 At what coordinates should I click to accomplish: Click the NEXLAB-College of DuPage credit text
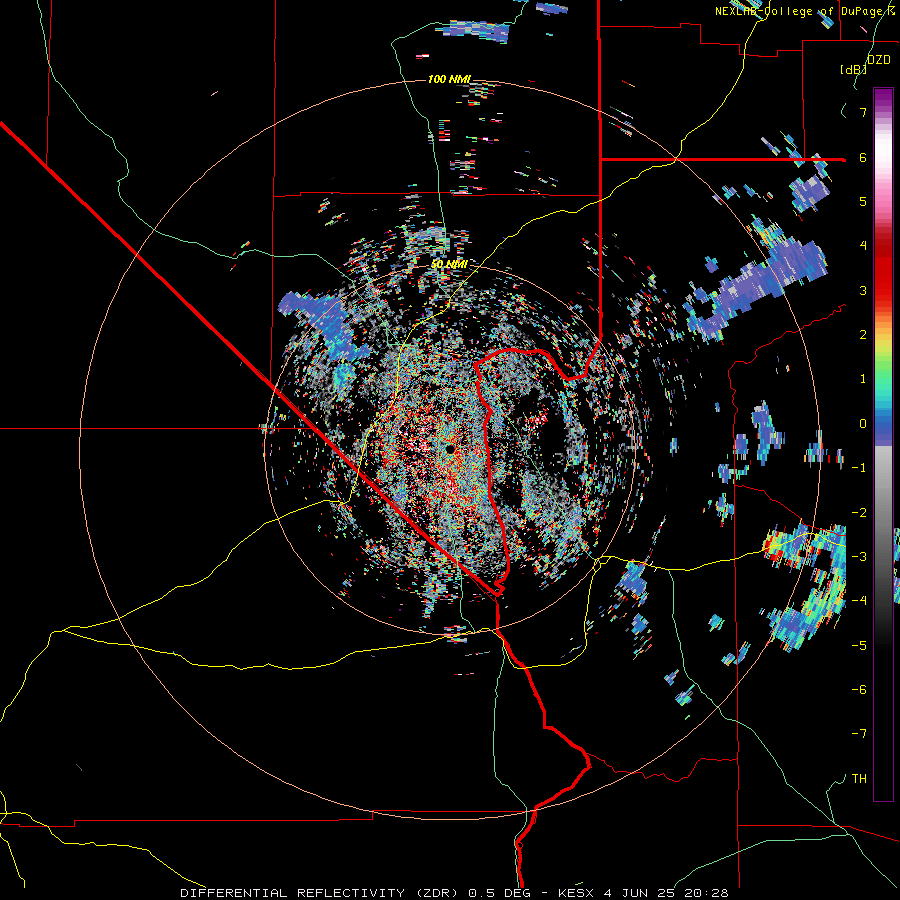click(804, 11)
